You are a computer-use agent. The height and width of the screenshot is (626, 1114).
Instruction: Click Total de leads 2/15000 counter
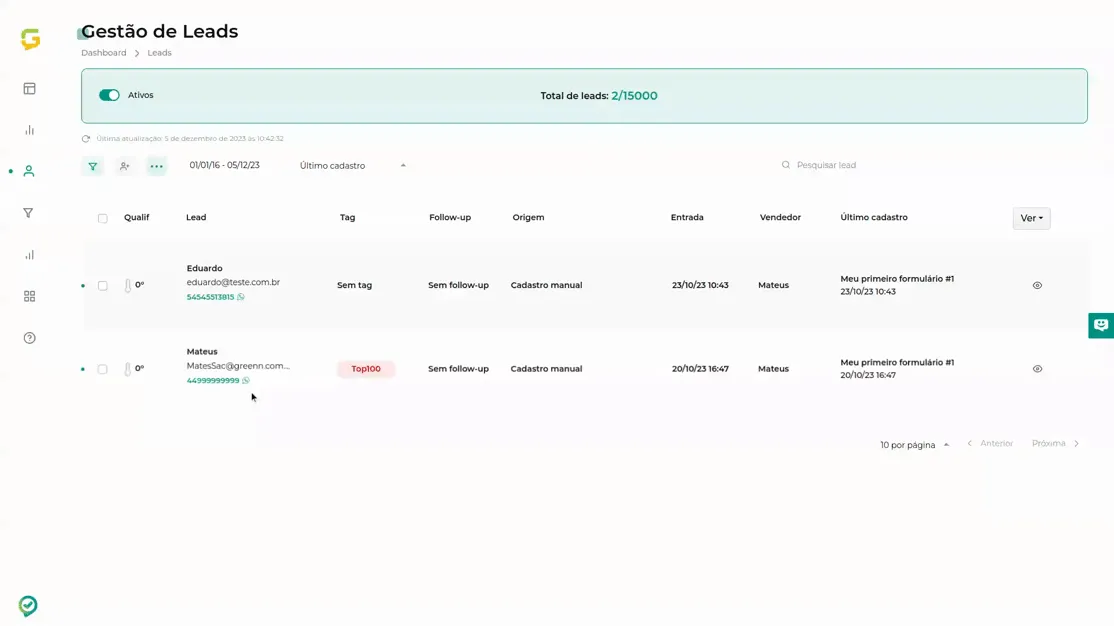coord(599,96)
